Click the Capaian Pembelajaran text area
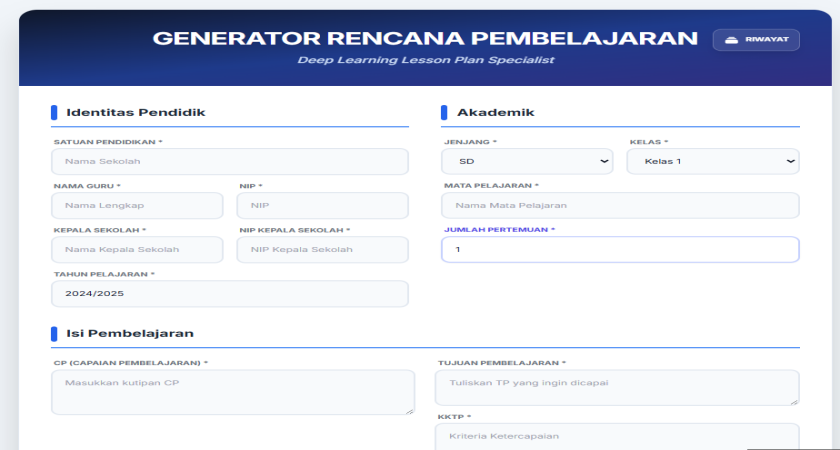The width and height of the screenshot is (840, 450). pos(232,391)
